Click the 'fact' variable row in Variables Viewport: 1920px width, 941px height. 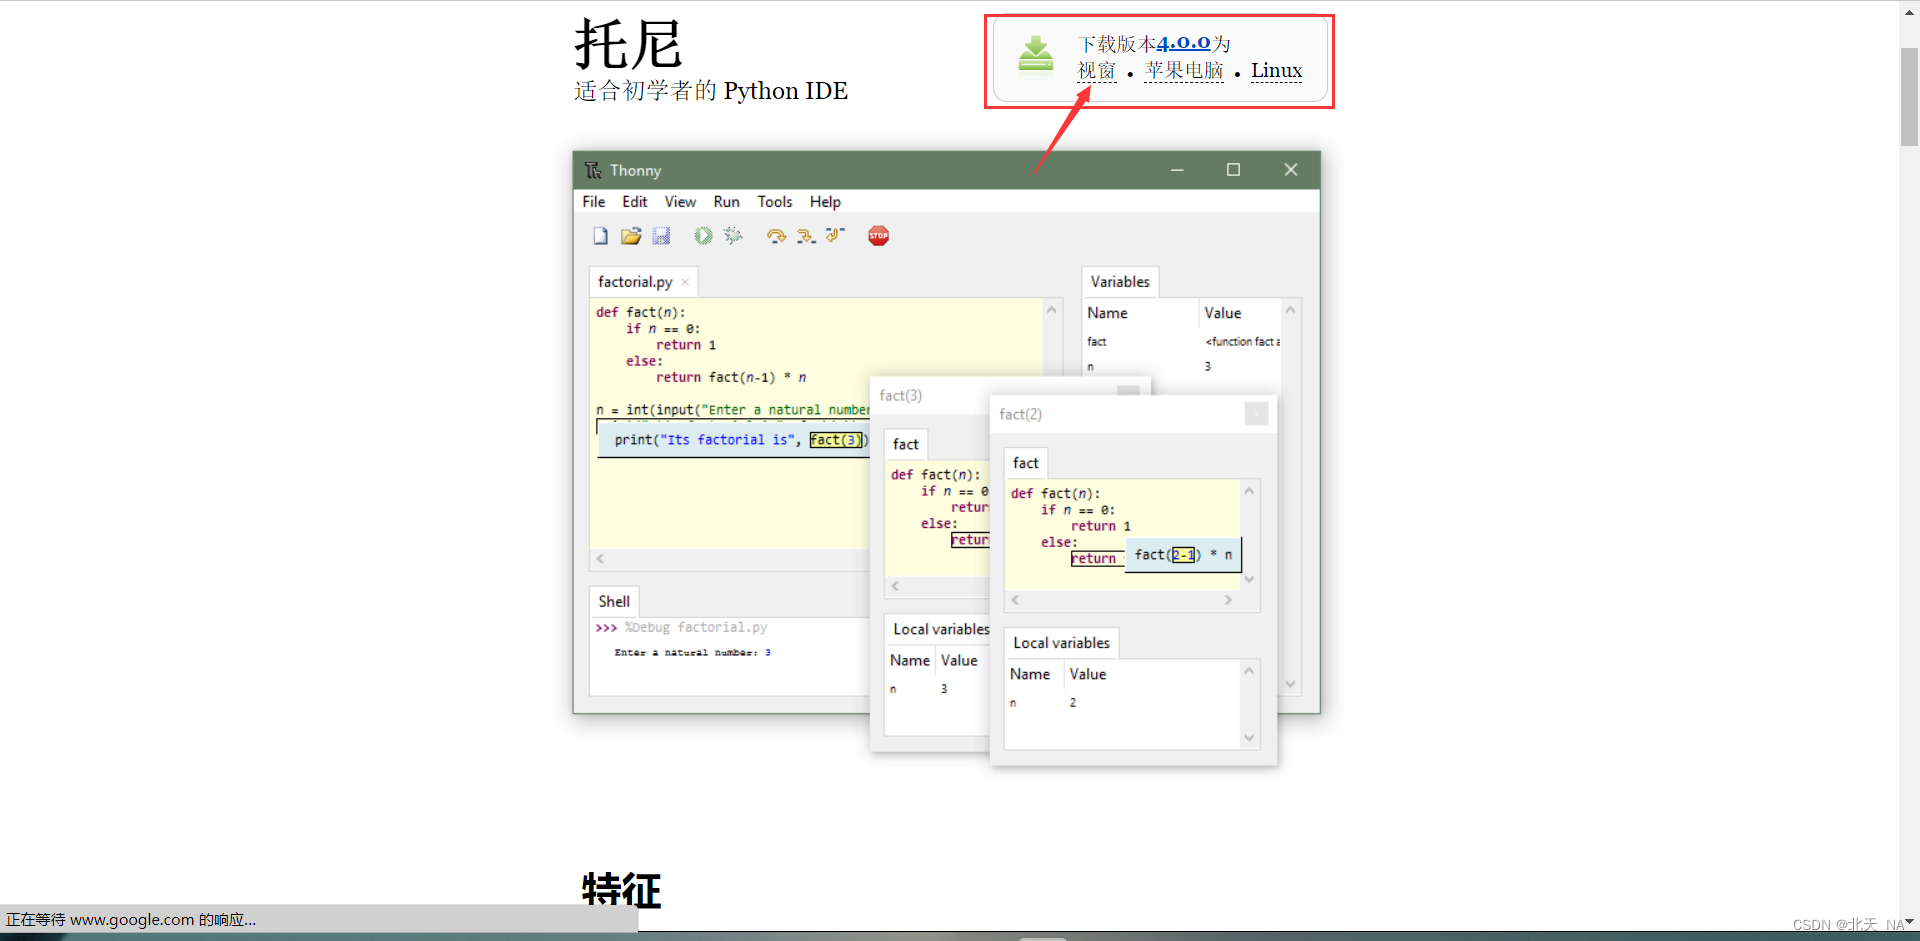[1182, 342]
